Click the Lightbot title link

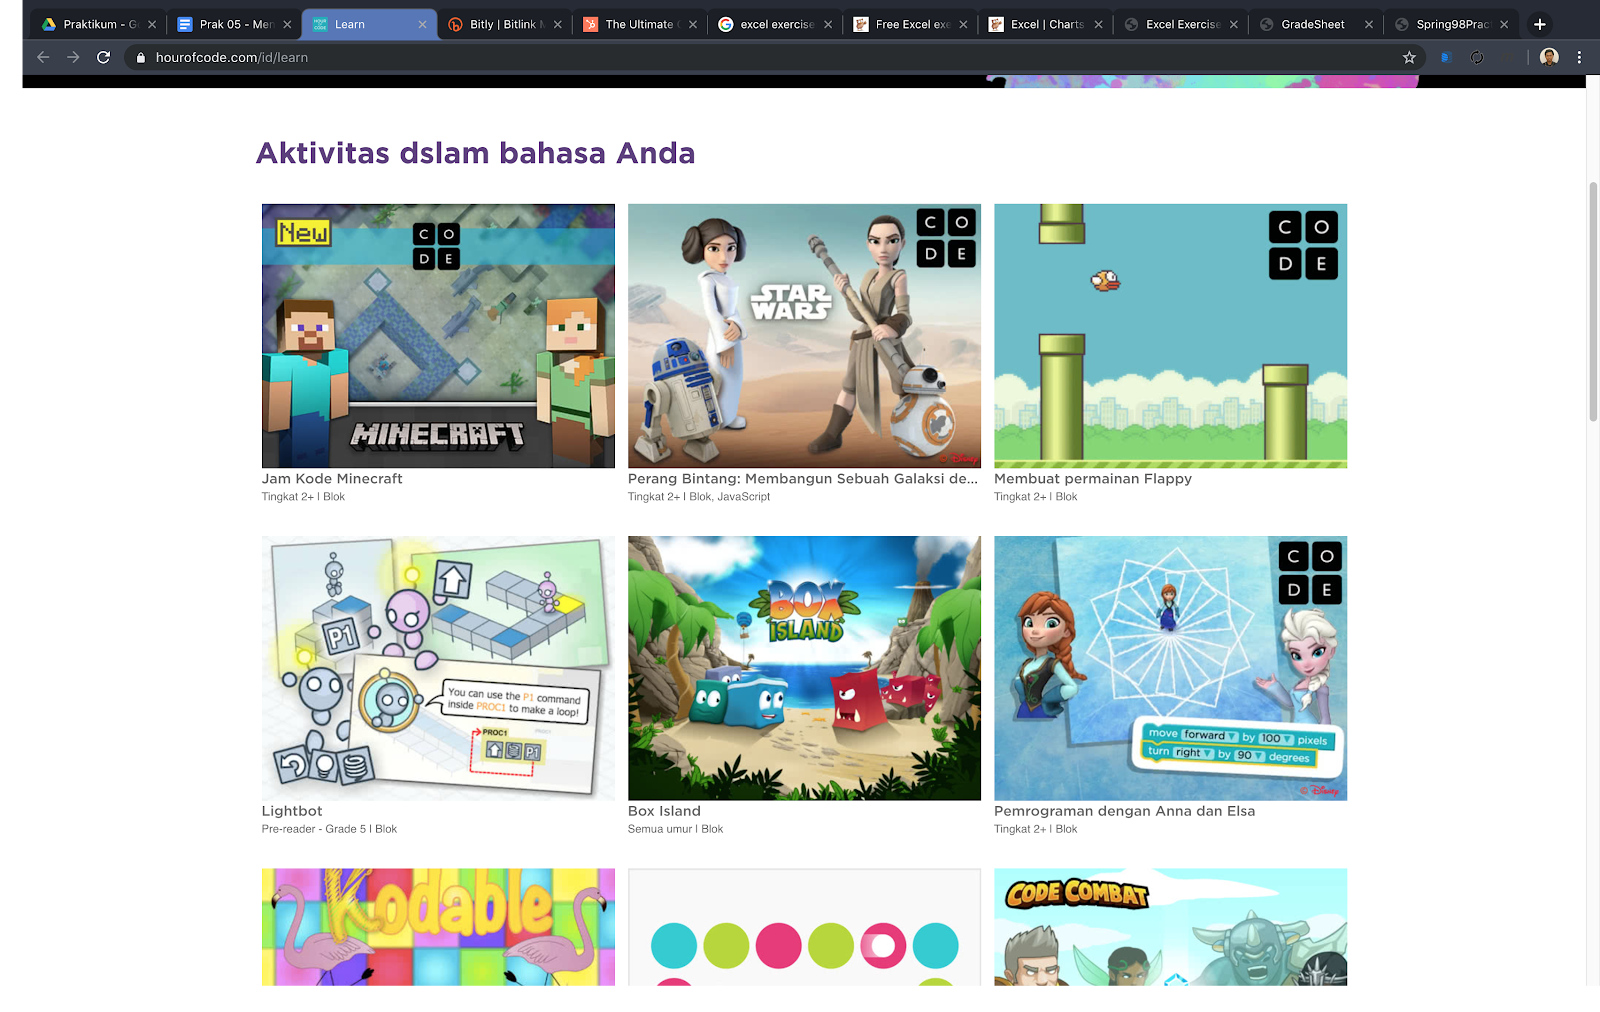(292, 811)
